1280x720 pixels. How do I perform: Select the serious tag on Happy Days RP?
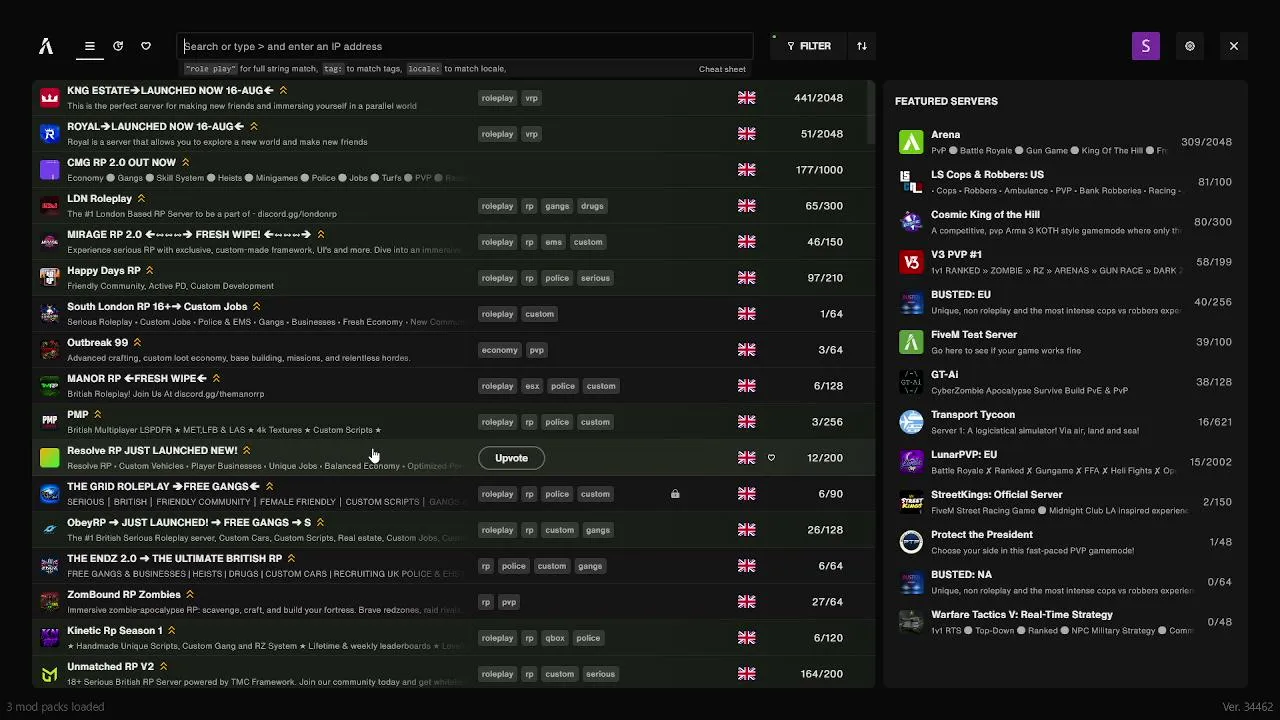click(x=595, y=278)
